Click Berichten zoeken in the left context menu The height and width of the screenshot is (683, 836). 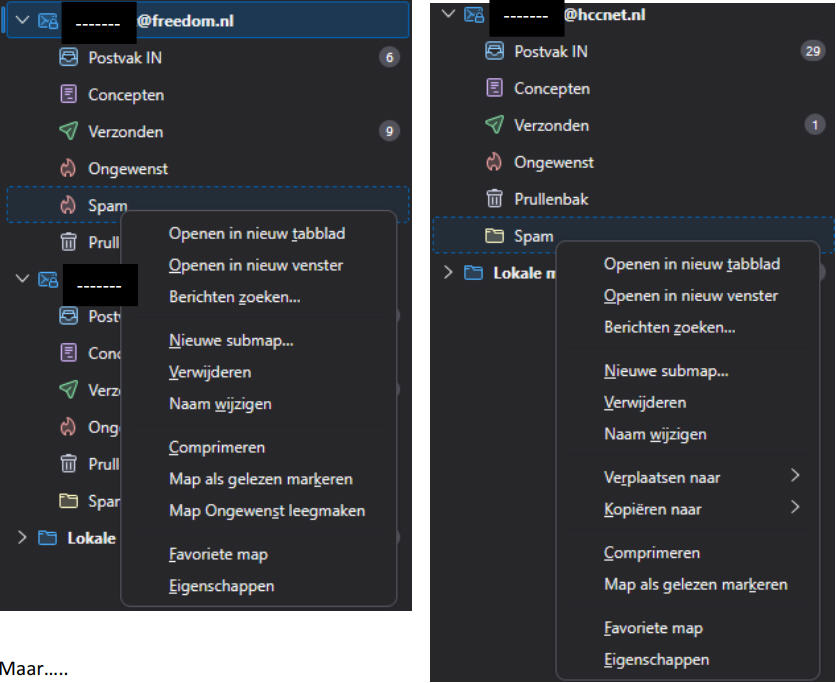[x=234, y=297]
